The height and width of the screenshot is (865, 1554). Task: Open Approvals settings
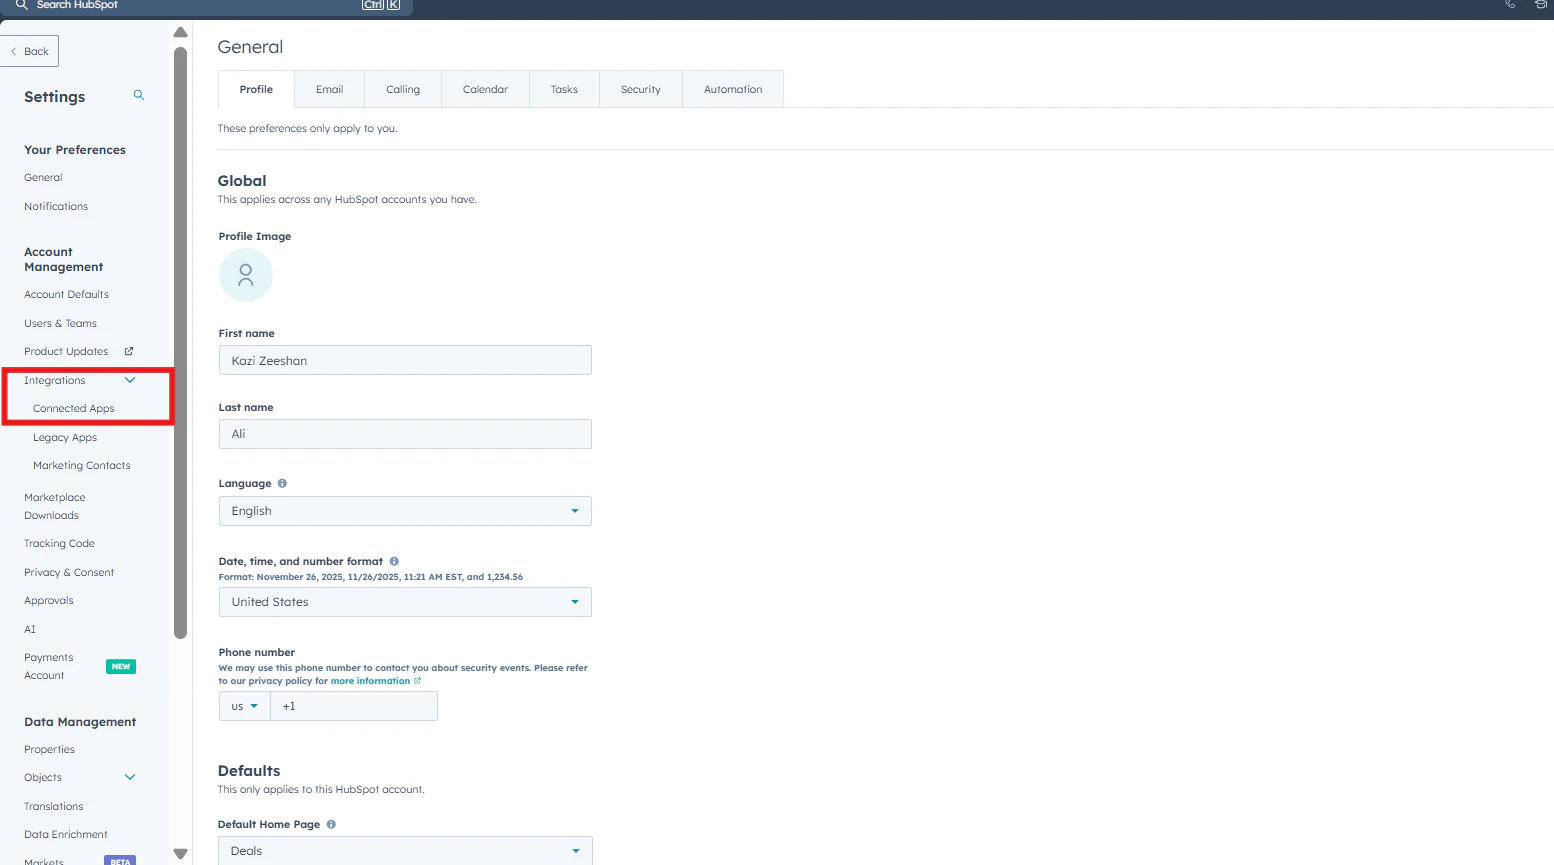tap(49, 600)
